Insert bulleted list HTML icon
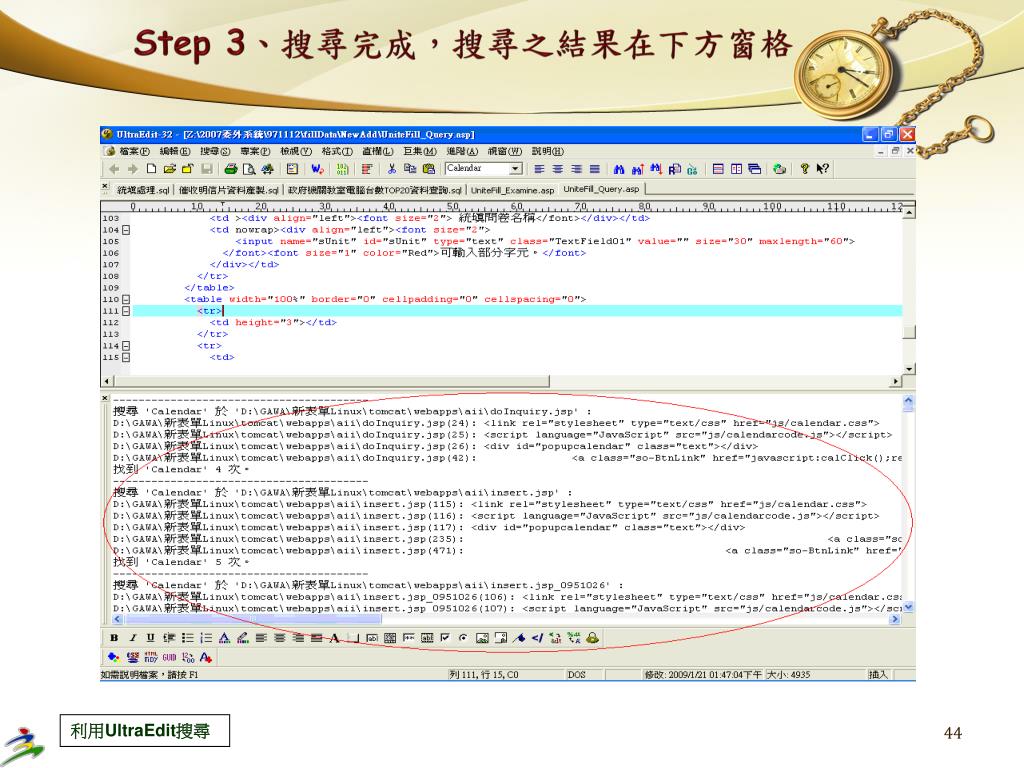This screenshot has height=768, width=1024. click(187, 638)
